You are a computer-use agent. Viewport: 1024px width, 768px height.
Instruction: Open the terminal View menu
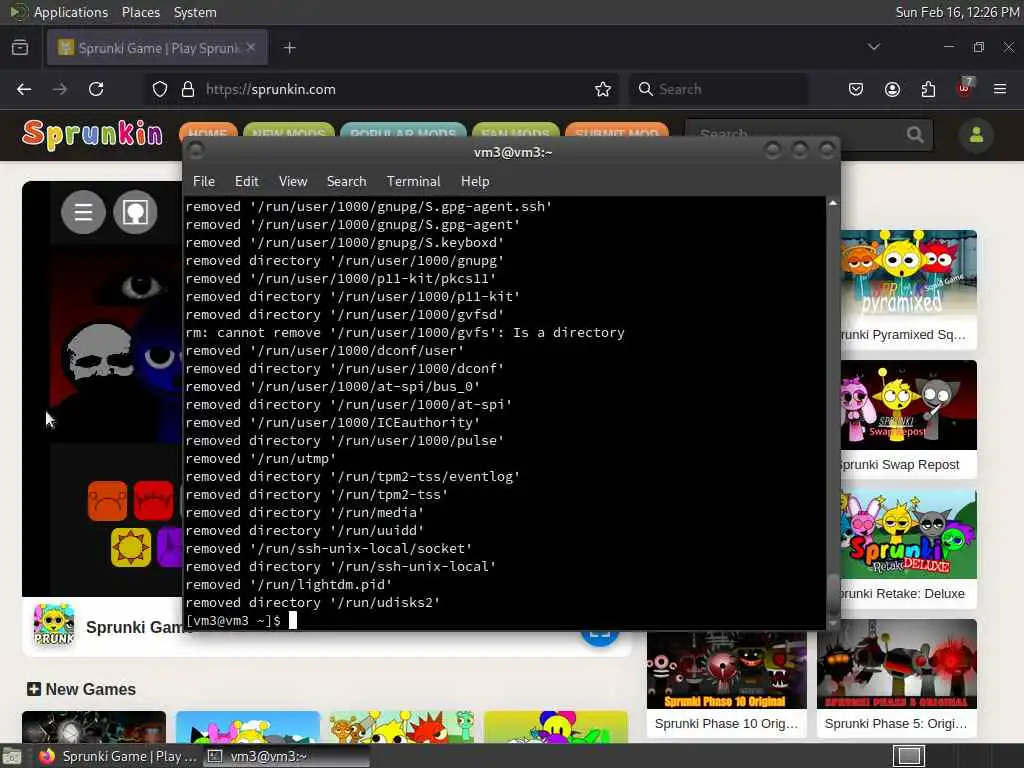point(293,182)
